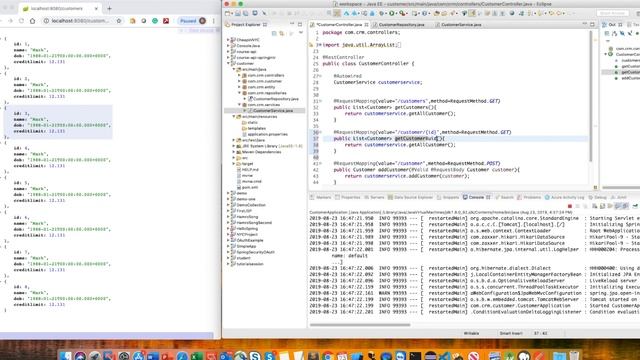Select CustomerController.java editor tab

(339, 24)
